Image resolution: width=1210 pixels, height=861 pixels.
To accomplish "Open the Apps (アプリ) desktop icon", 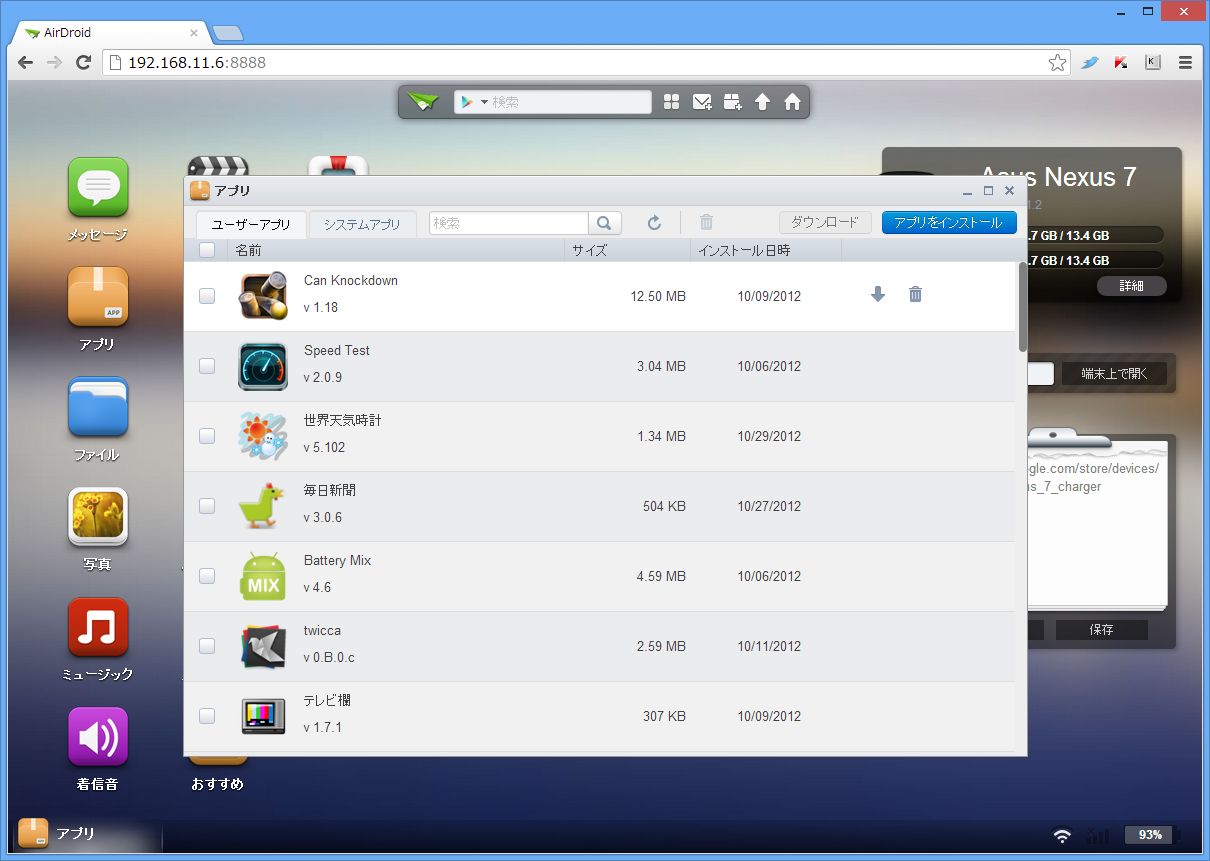I will coord(98,297).
